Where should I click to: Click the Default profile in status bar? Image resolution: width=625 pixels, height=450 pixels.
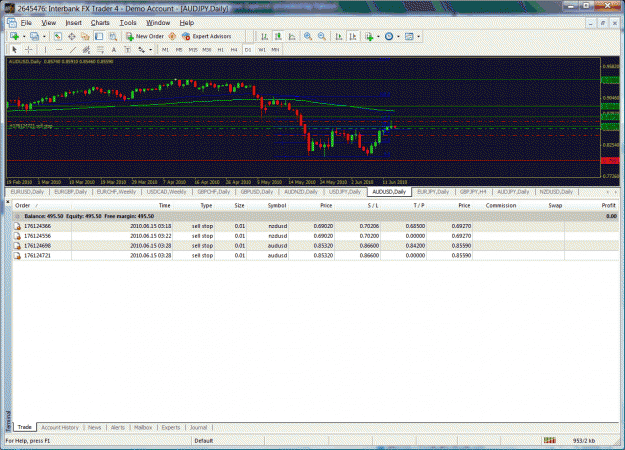click(x=204, y=441)
